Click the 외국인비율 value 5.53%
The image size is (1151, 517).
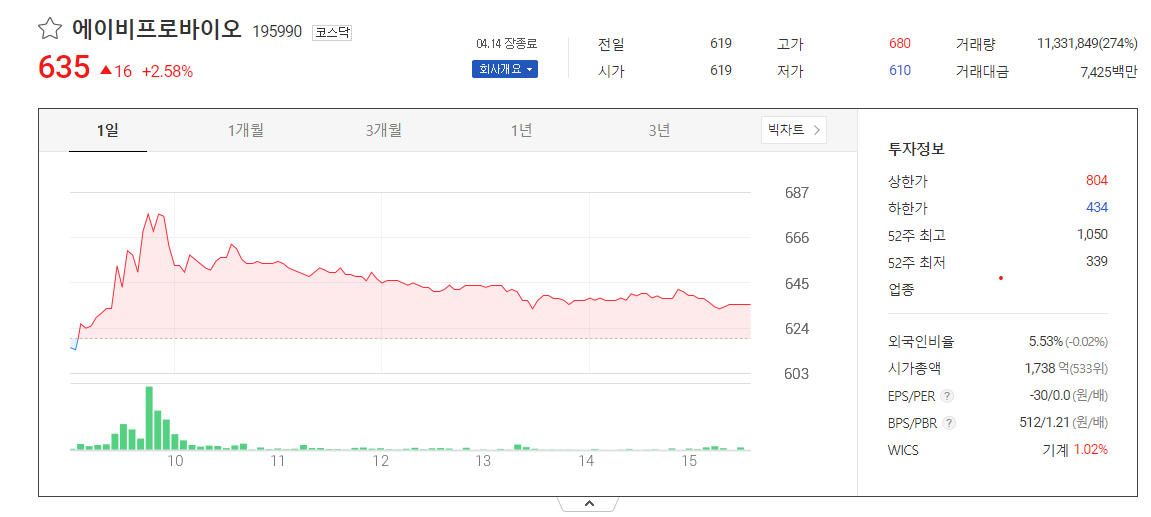(x=1046, y=341)
